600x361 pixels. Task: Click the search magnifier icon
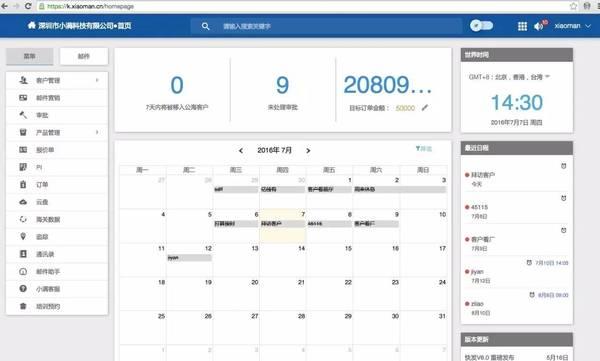[x=205, y=26]
